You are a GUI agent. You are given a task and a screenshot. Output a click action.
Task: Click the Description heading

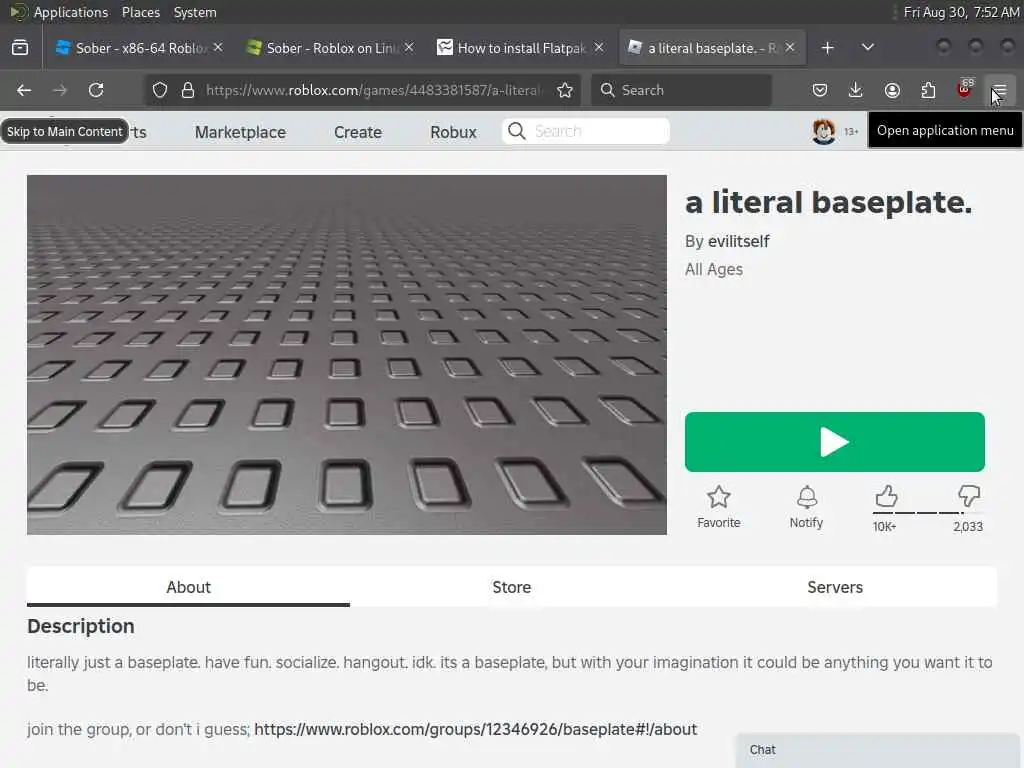coord(81,626)
